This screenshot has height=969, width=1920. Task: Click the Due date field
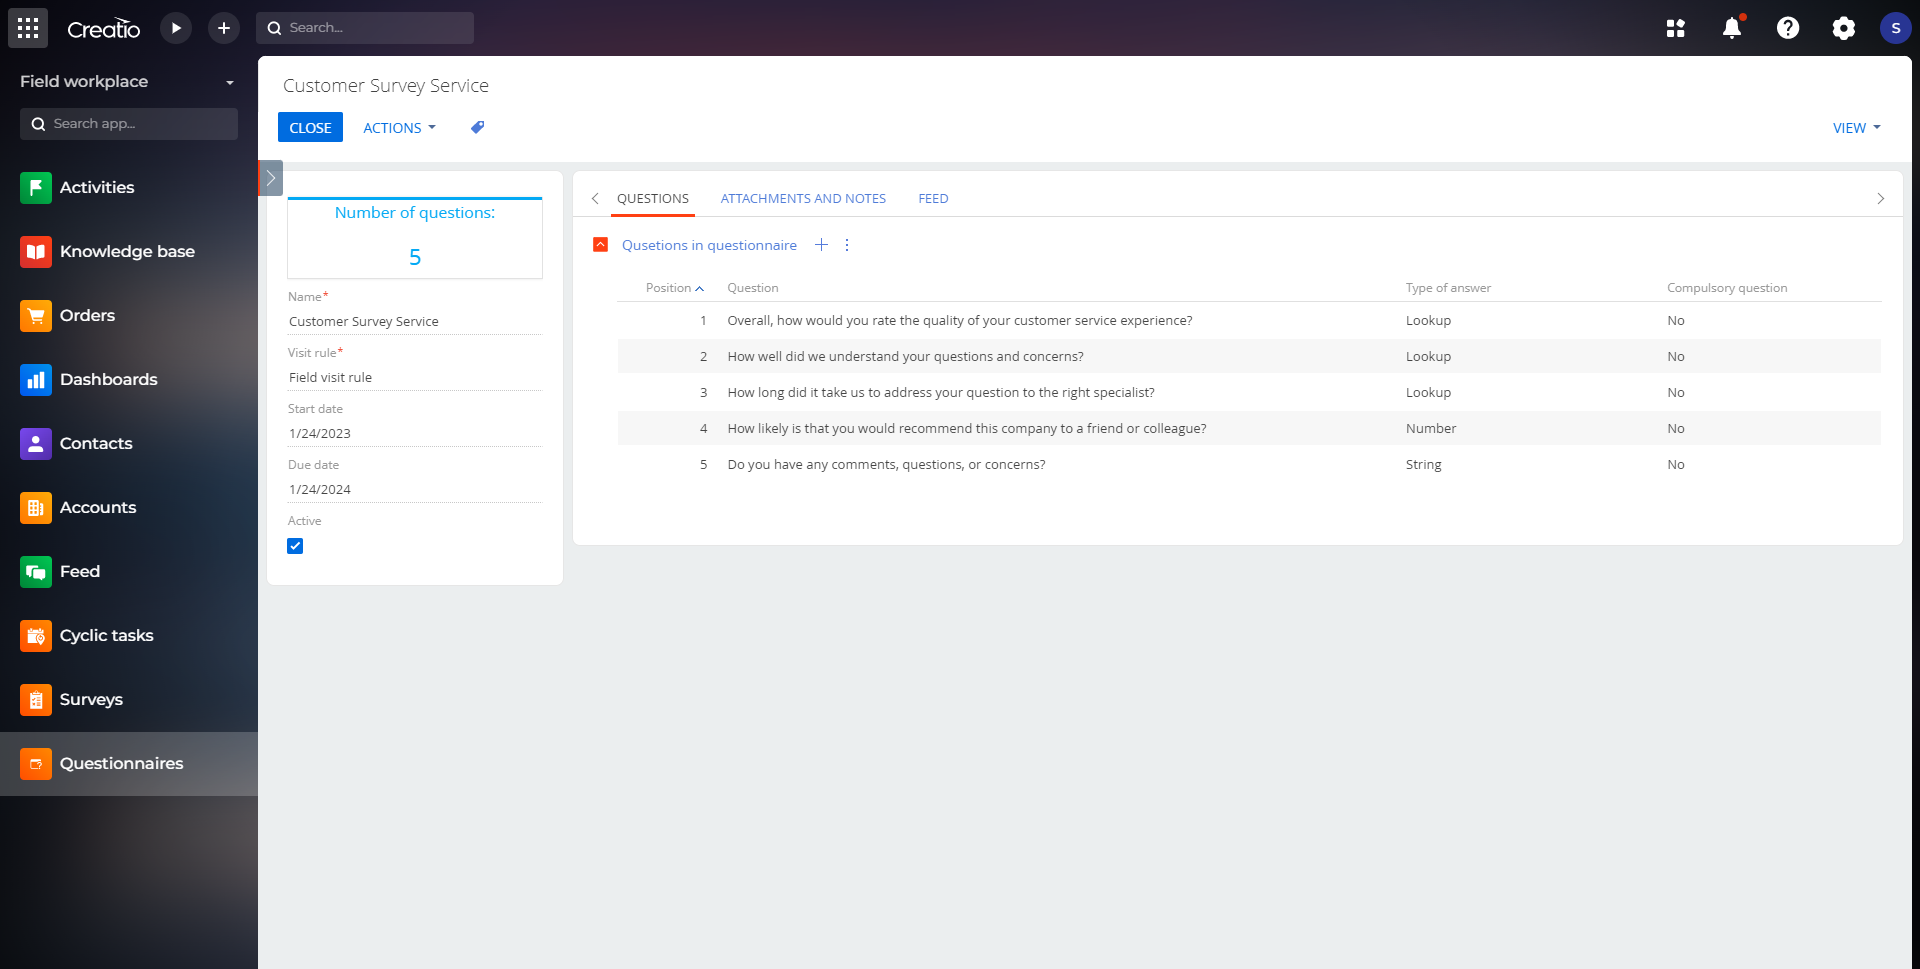[414, 489]
